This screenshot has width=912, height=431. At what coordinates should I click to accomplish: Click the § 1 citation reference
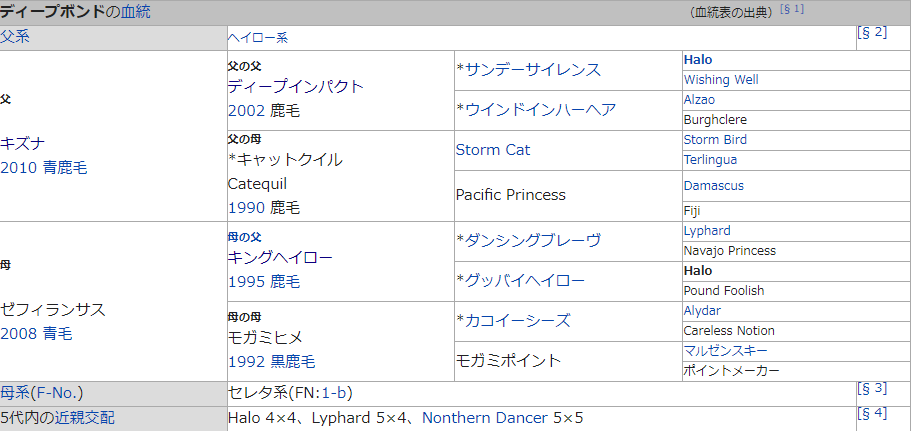coord(791,10)
